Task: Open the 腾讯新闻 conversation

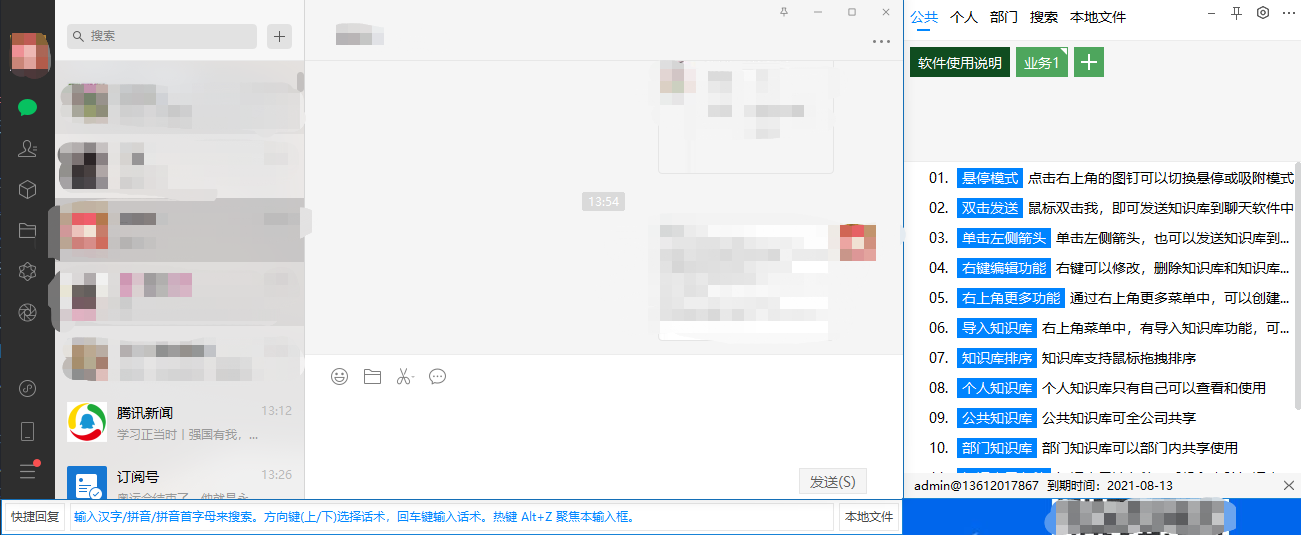Action: 180,422
